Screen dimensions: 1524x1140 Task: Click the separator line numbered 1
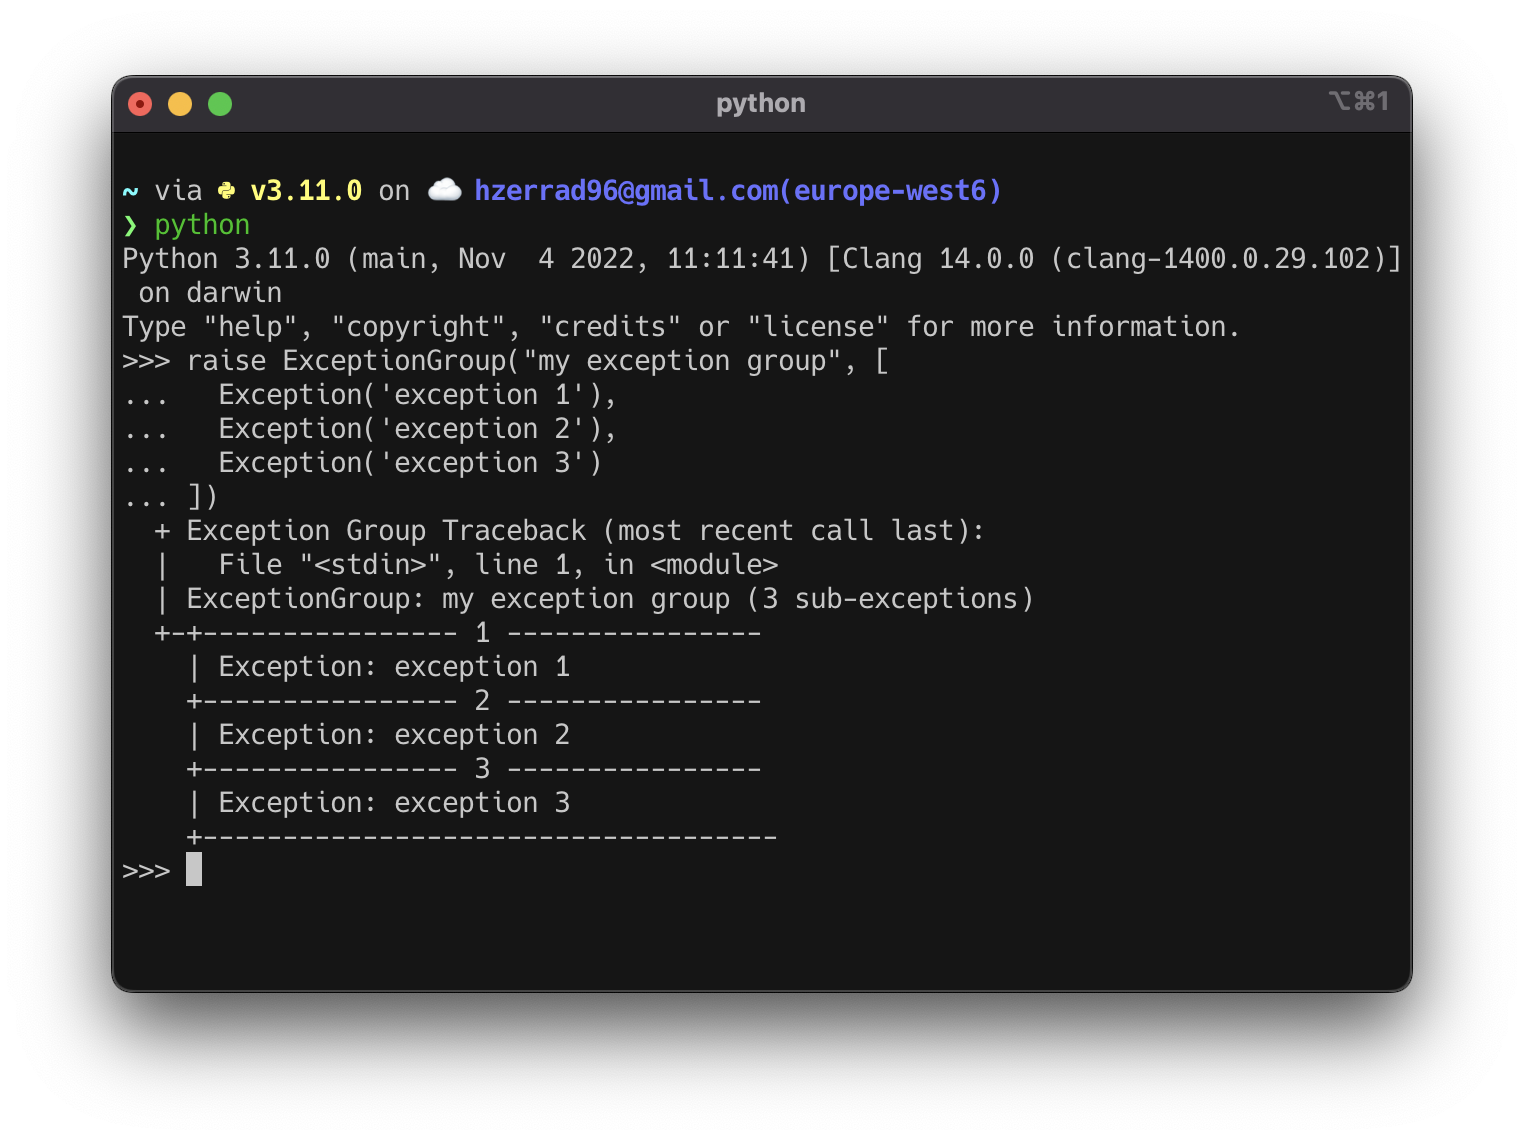click(458, 633)
